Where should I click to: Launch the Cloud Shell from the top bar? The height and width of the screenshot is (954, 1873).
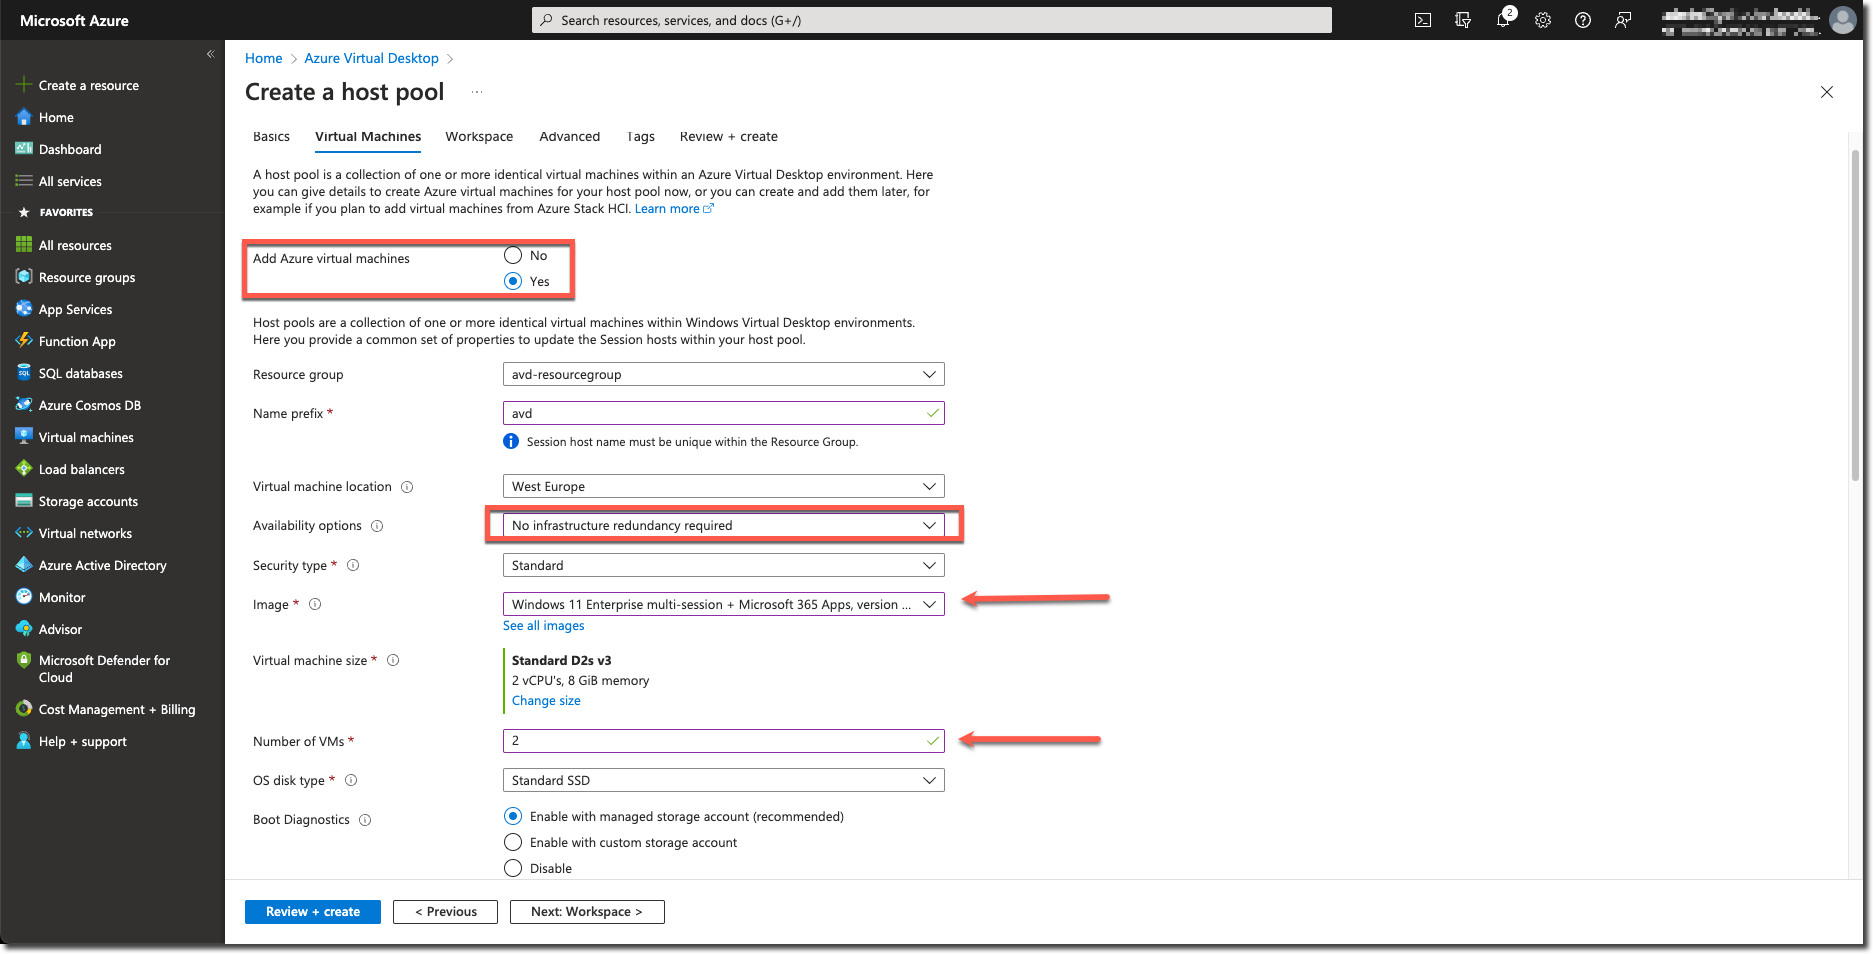pyautogui.click(x=1422, y=20)
